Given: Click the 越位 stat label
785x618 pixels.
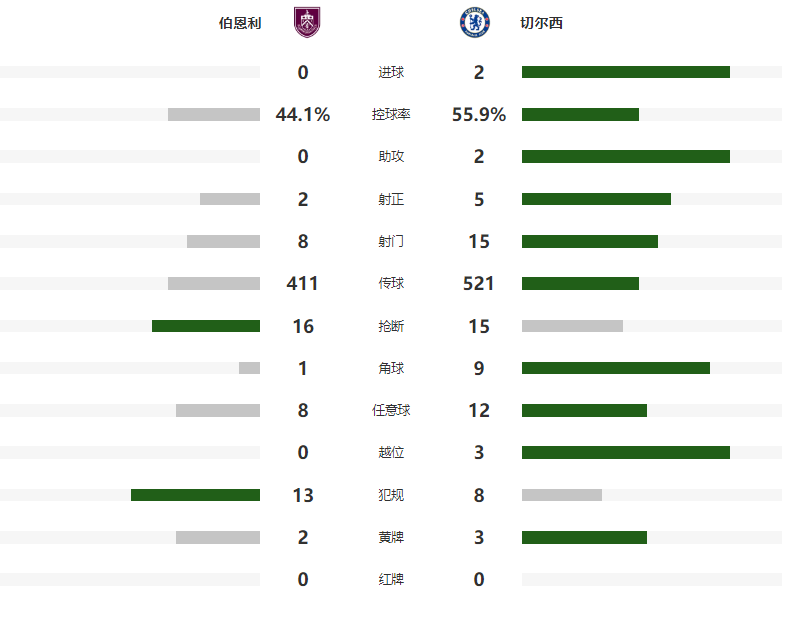Looking at the screenshot, I should click(x=391, y=453).
